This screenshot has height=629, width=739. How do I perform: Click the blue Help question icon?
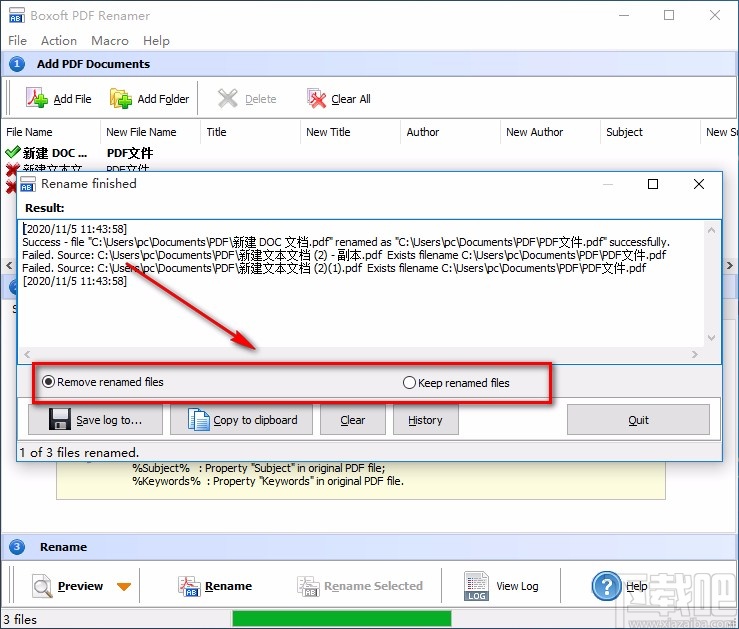point(607,586)
